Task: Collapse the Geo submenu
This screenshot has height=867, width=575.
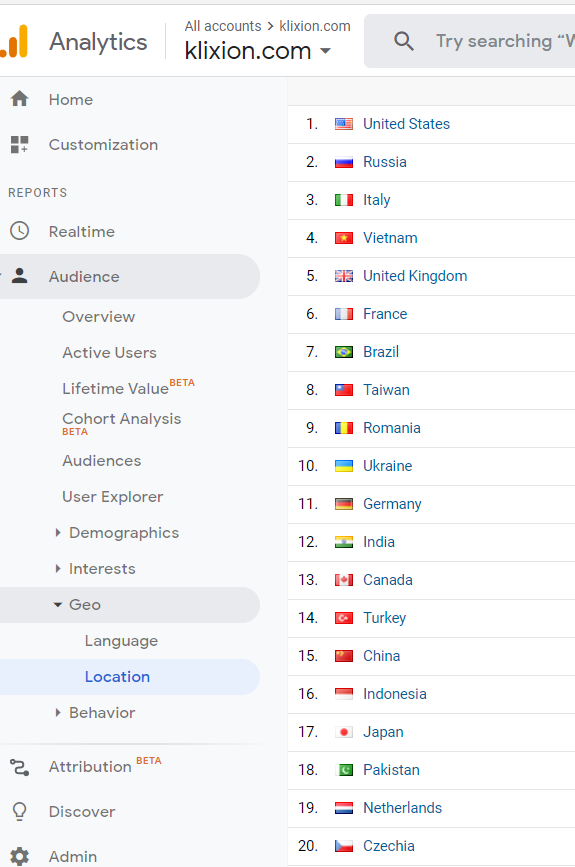Action: tap(58, 604)
